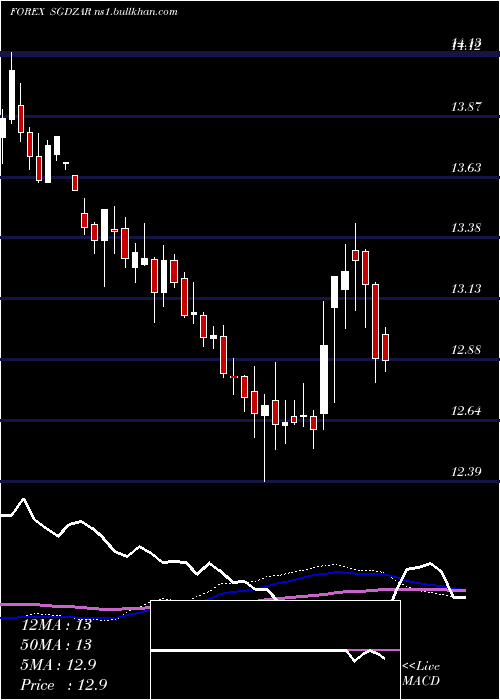Click the '12MA : 13' legend text

coord(56,625)
